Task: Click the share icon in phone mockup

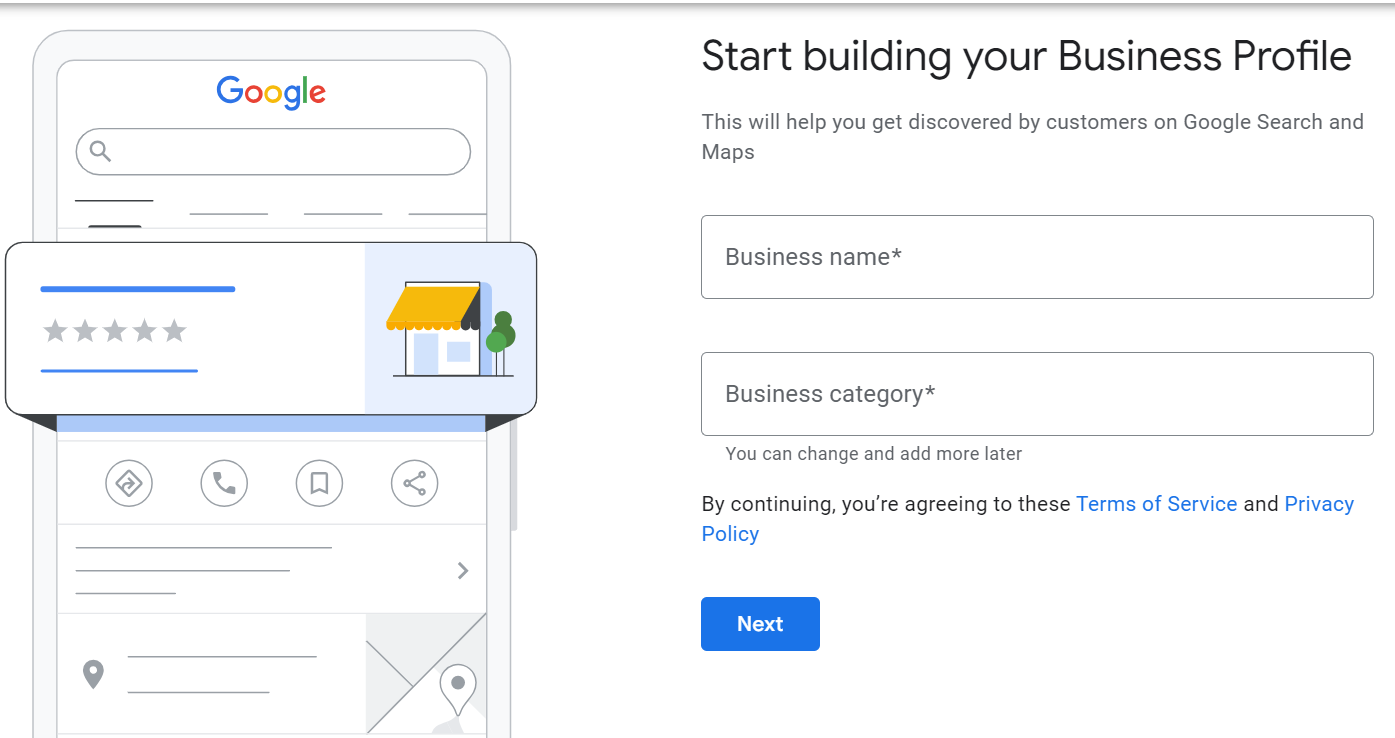Action: (x=414, y=484)
